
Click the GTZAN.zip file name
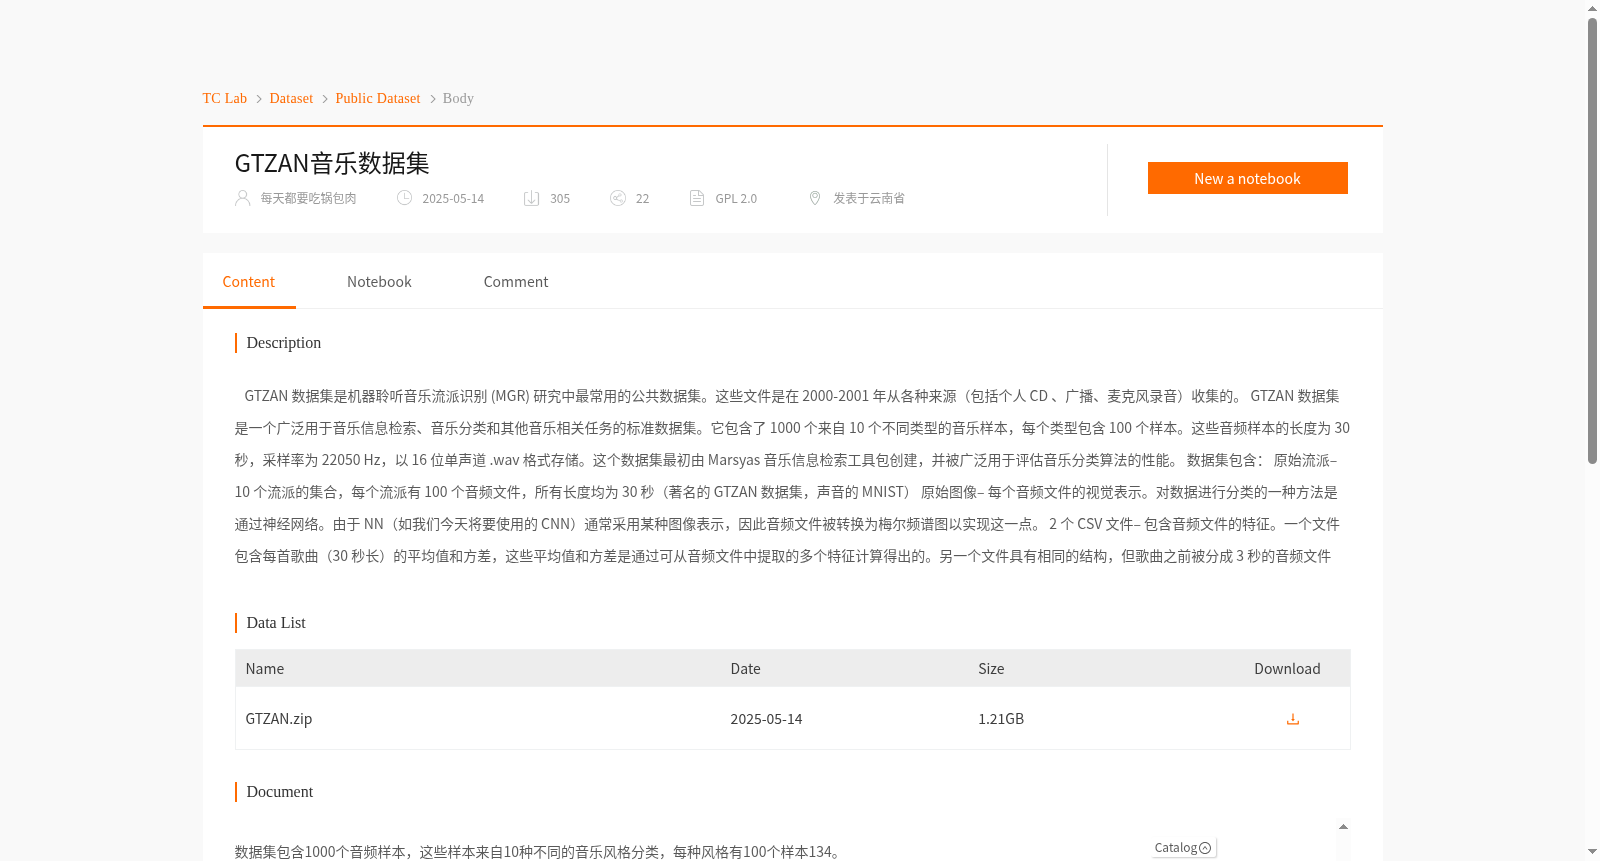[279, 719]
